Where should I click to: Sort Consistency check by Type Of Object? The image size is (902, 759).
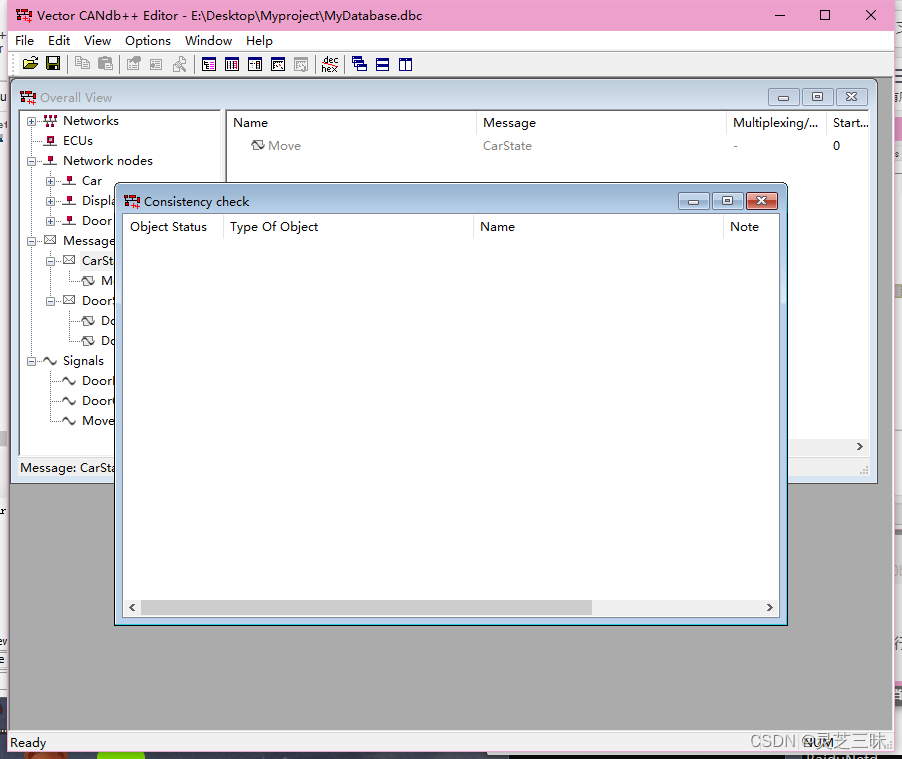click(349, 227)
